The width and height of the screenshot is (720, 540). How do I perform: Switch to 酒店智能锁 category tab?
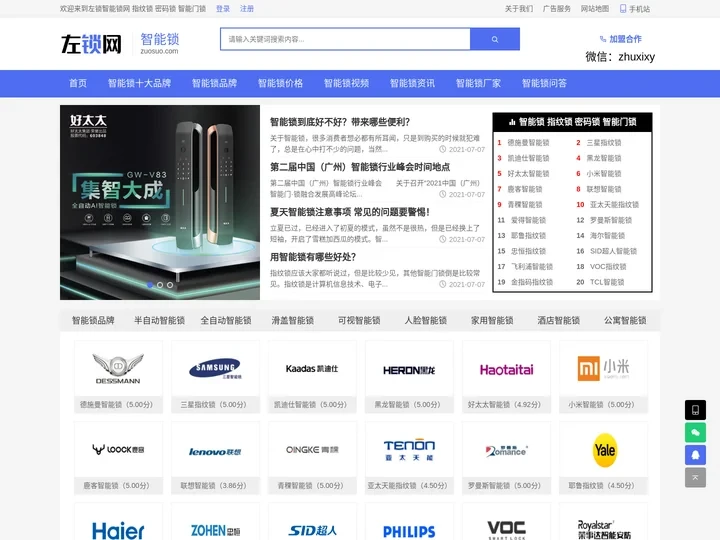pyautogui.click(x=558, y=321)
